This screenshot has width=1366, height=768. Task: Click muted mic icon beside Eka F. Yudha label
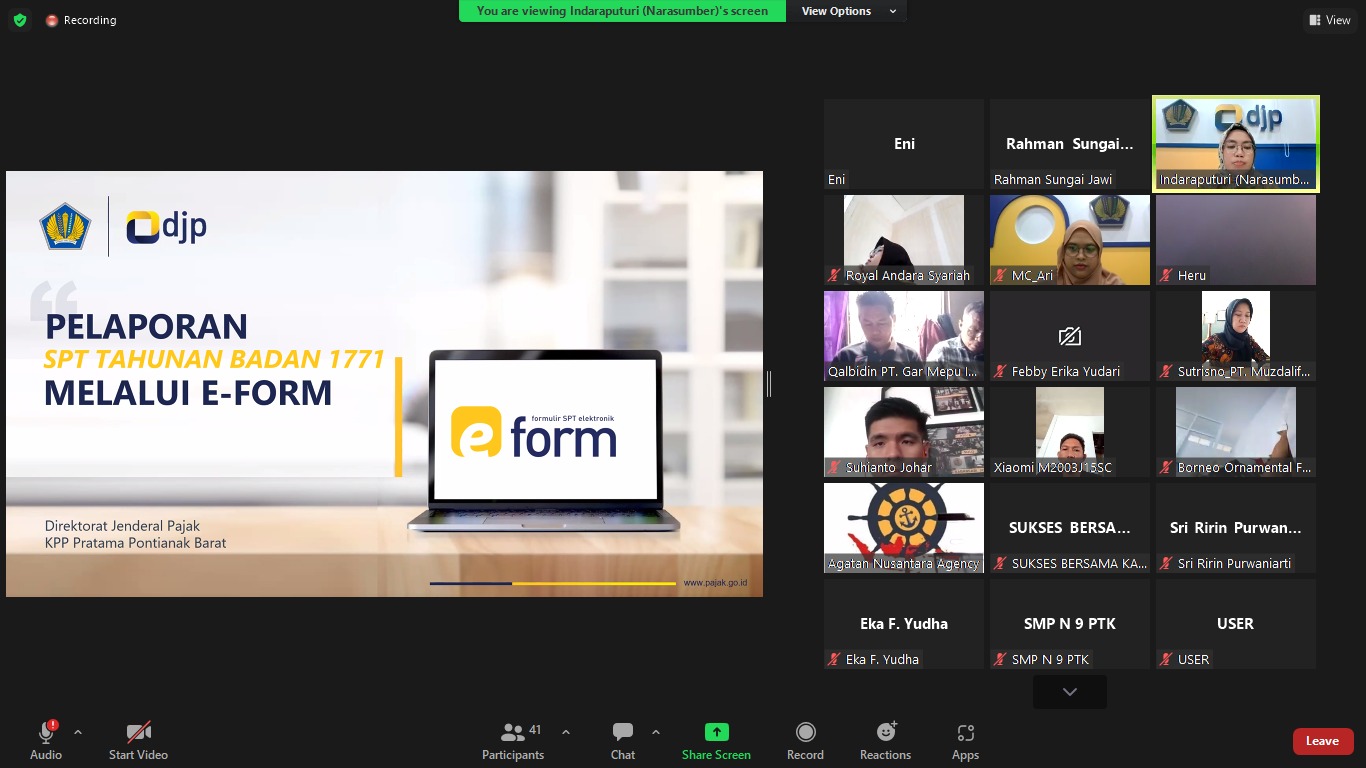pyautogui.click(x=834, y=659)
